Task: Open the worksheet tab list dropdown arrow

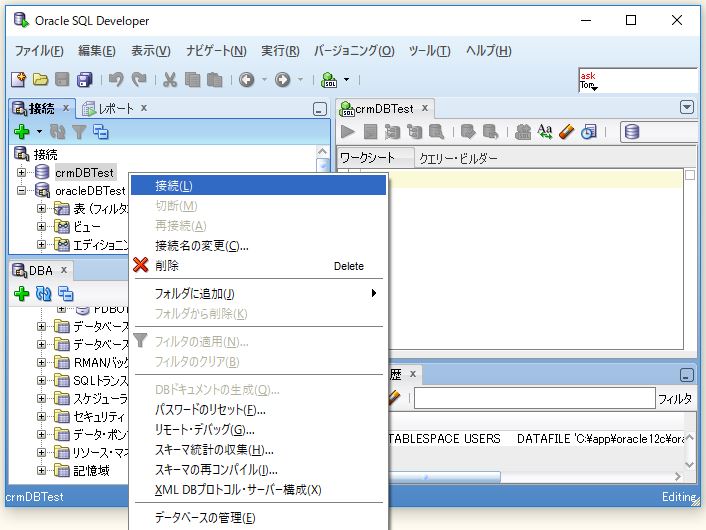Action: (687, 108)
